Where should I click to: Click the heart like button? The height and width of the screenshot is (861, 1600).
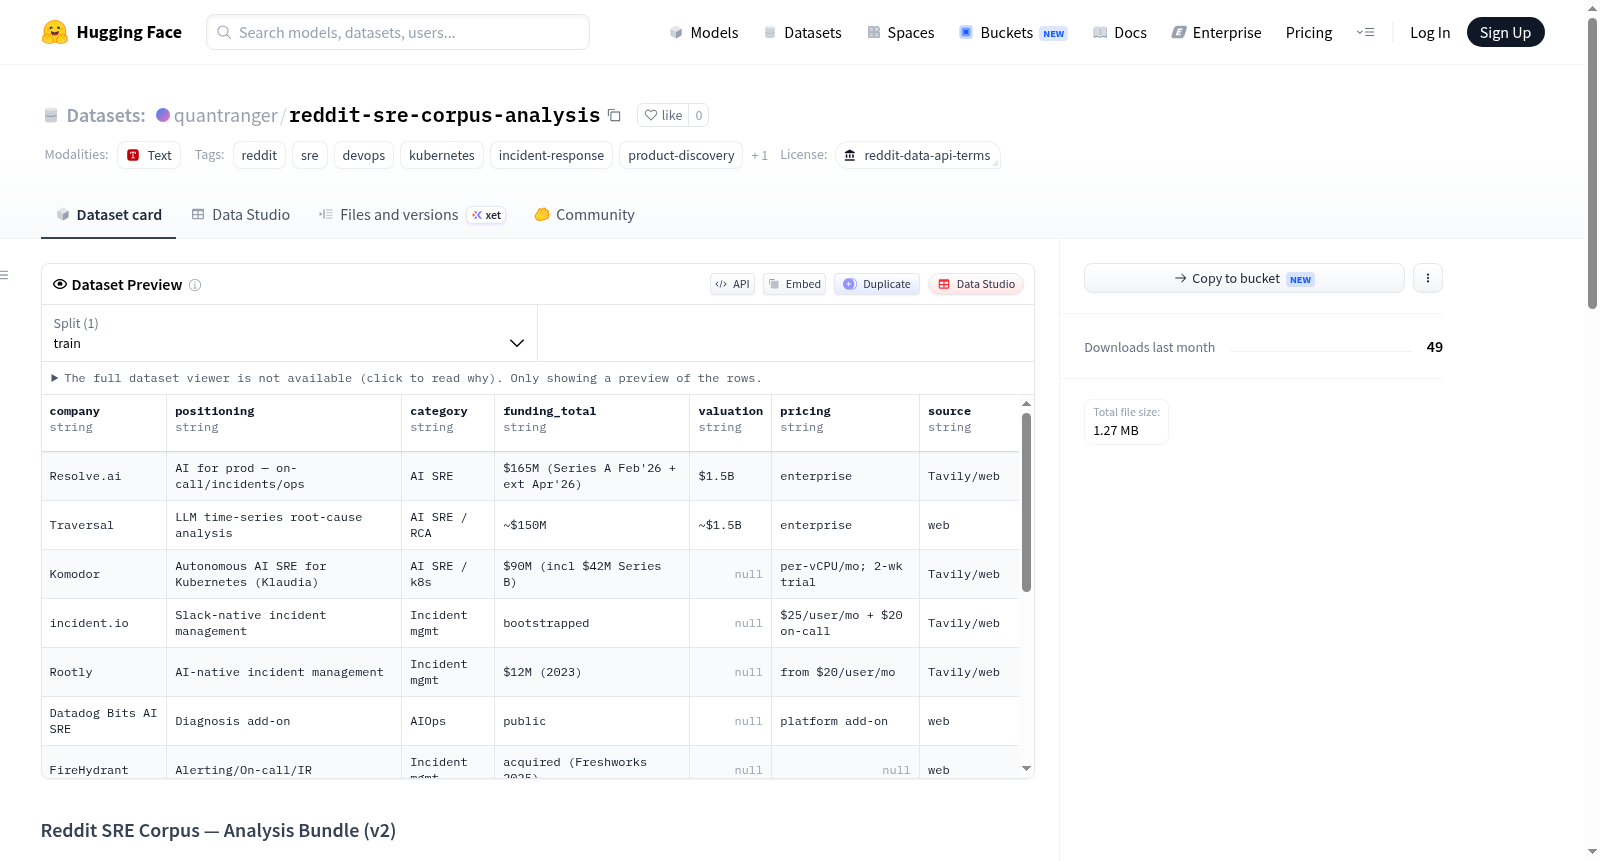(663, 115)
